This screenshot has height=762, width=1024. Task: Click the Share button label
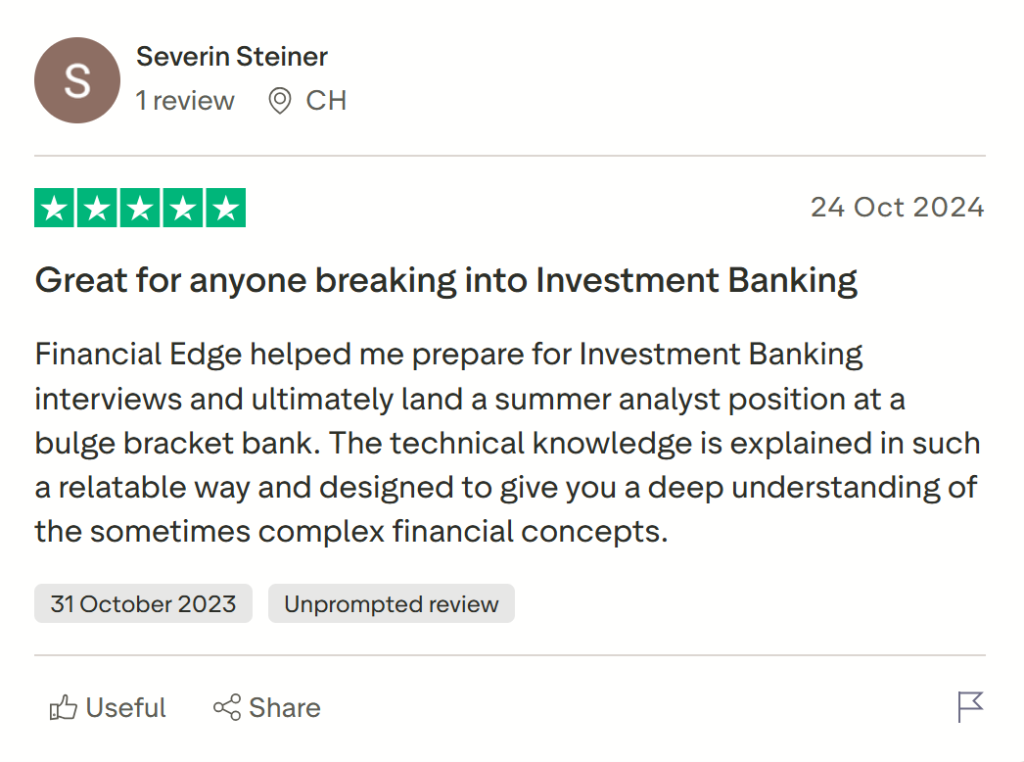(x=285, y=708)
